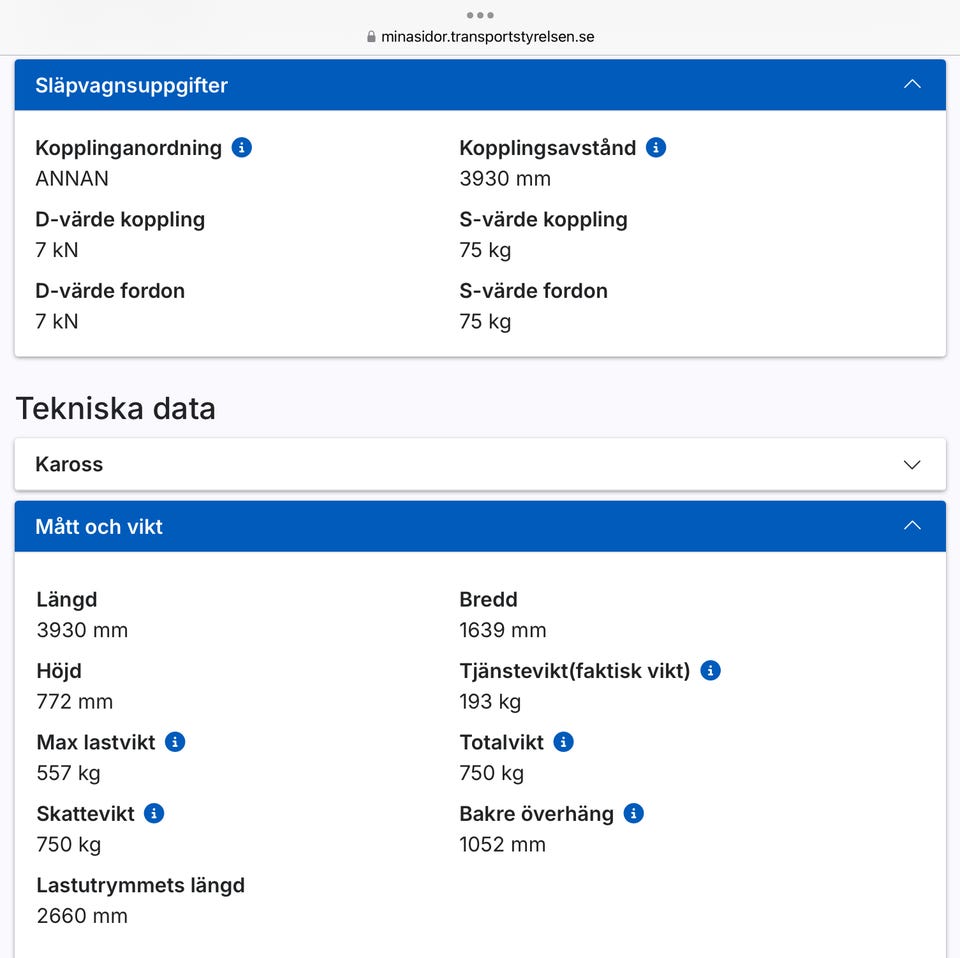Select the Kopplingsavstånd value 3930 mm

[505, 179]
